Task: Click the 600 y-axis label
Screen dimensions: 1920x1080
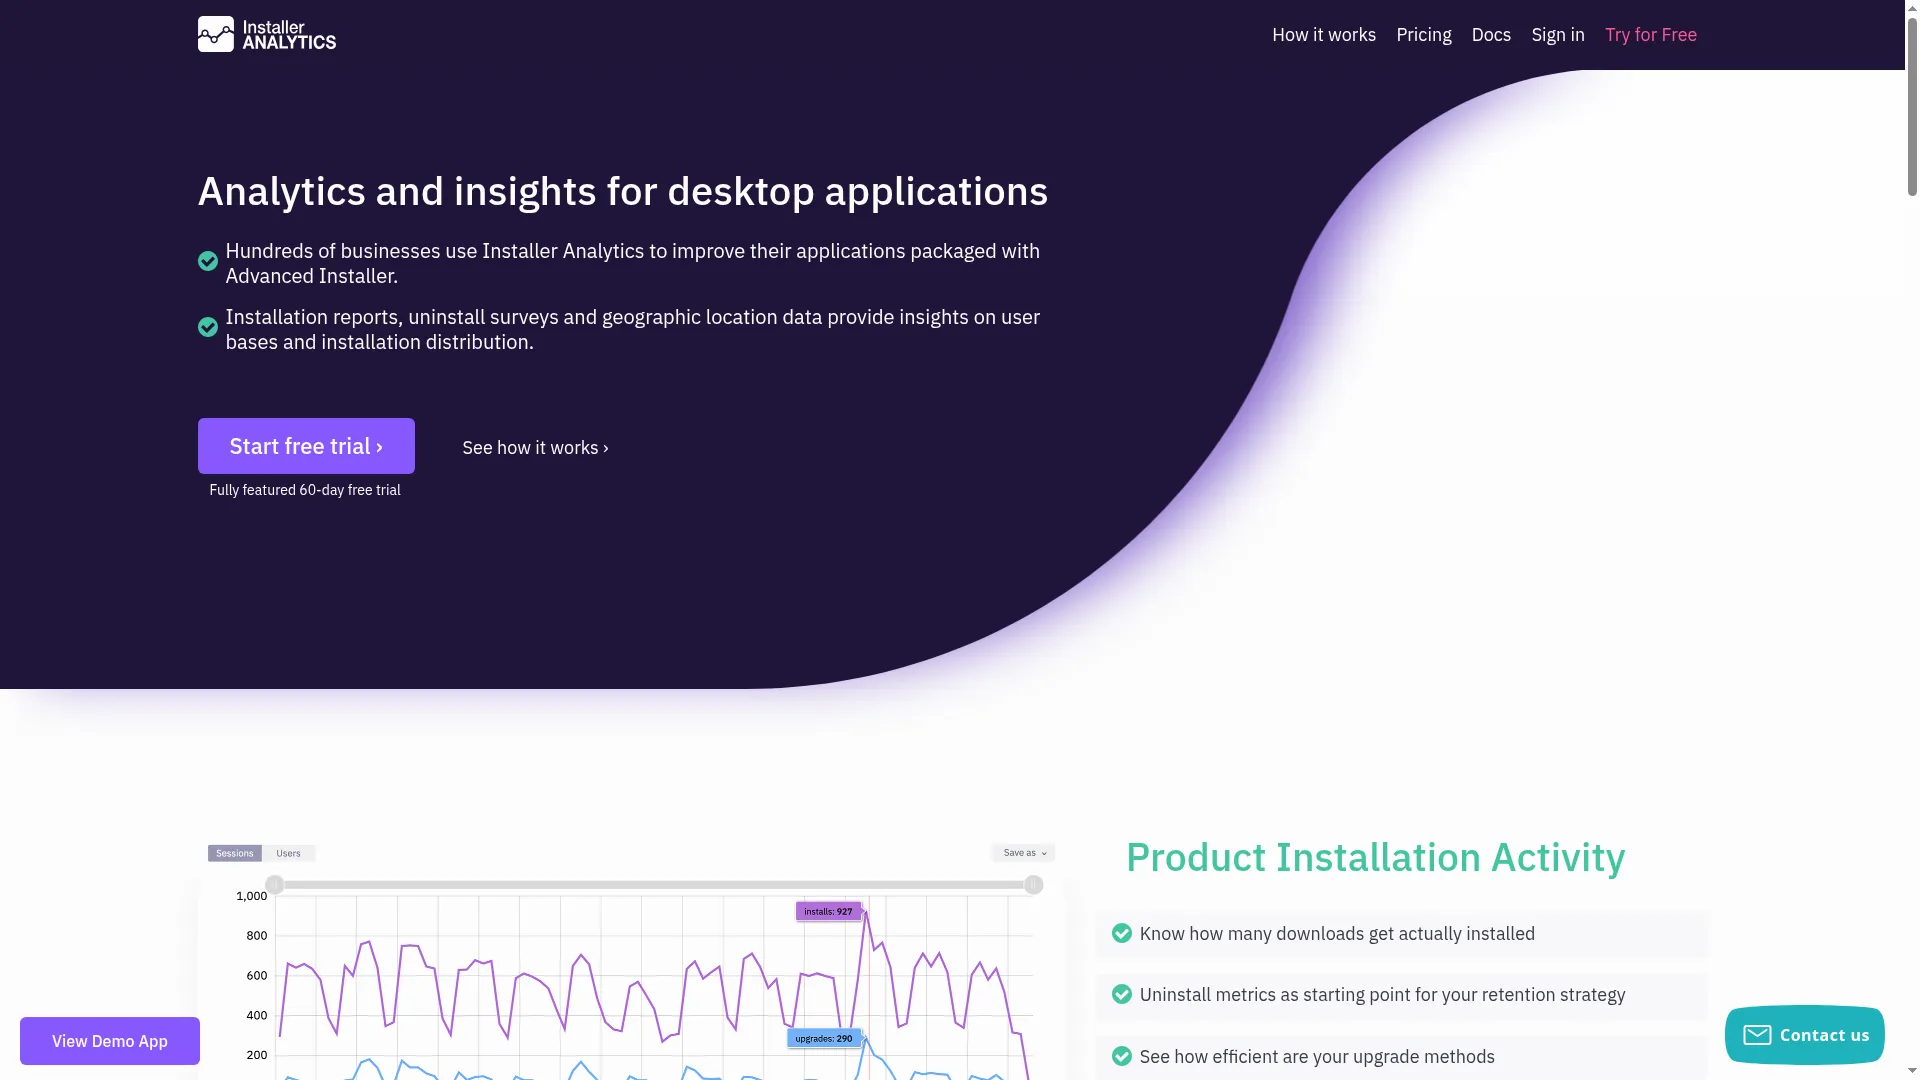Action: click(x=257, y=976)
